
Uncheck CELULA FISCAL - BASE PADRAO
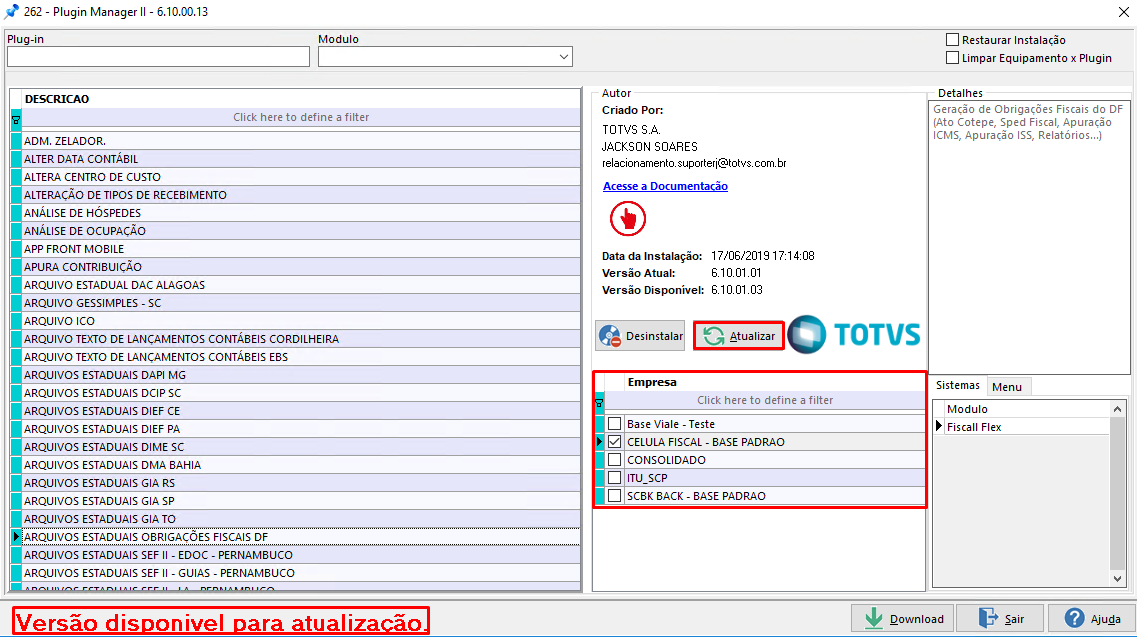click(614, 442)
